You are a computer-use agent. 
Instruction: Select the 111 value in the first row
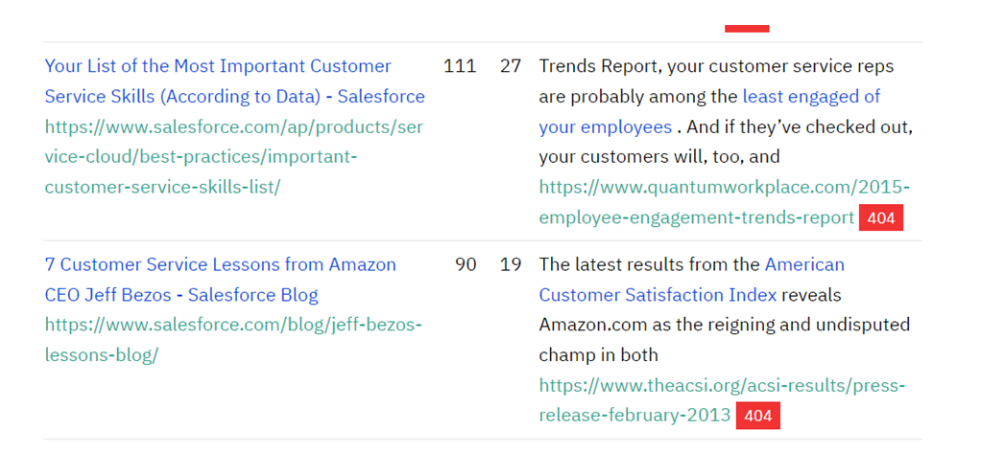point(460,66)
